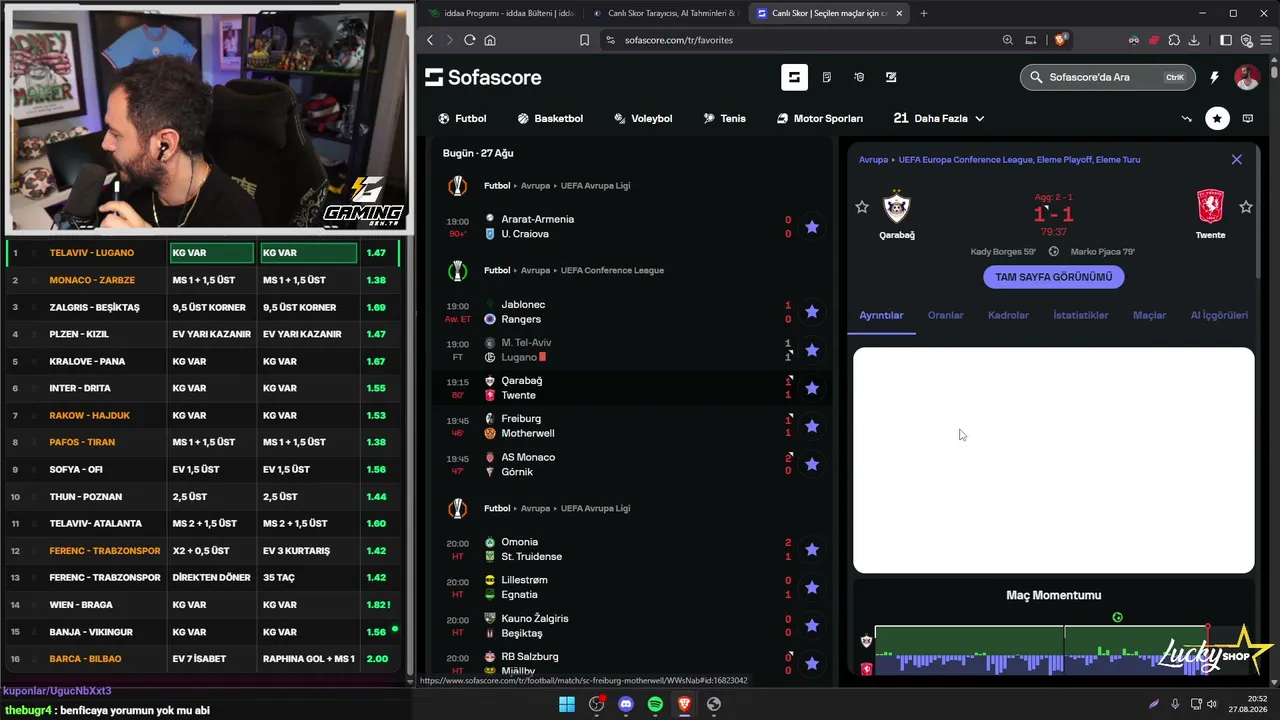This screenshot has height=720, width=1280.
Task: Open the Lillestrøm vs Egnatia match row
Action: pyautogui.click(x=631, y=587)
